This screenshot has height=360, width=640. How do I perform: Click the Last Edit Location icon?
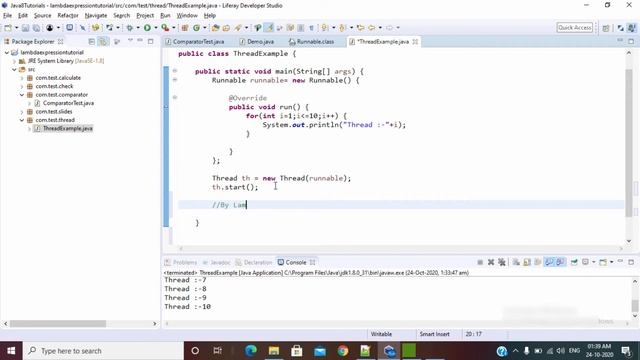tap(360, 28)
